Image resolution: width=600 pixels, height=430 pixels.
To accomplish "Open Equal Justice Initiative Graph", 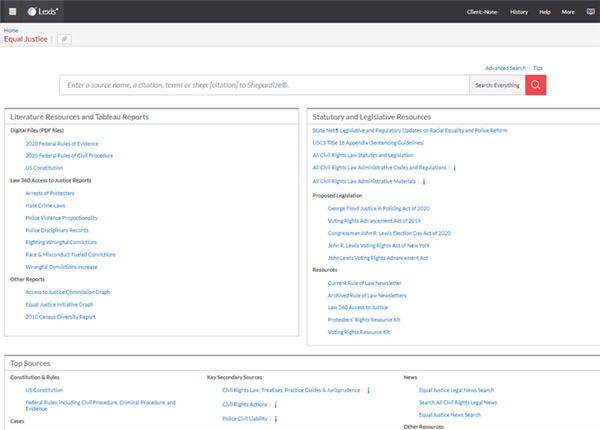I will [x=59, y=305].
